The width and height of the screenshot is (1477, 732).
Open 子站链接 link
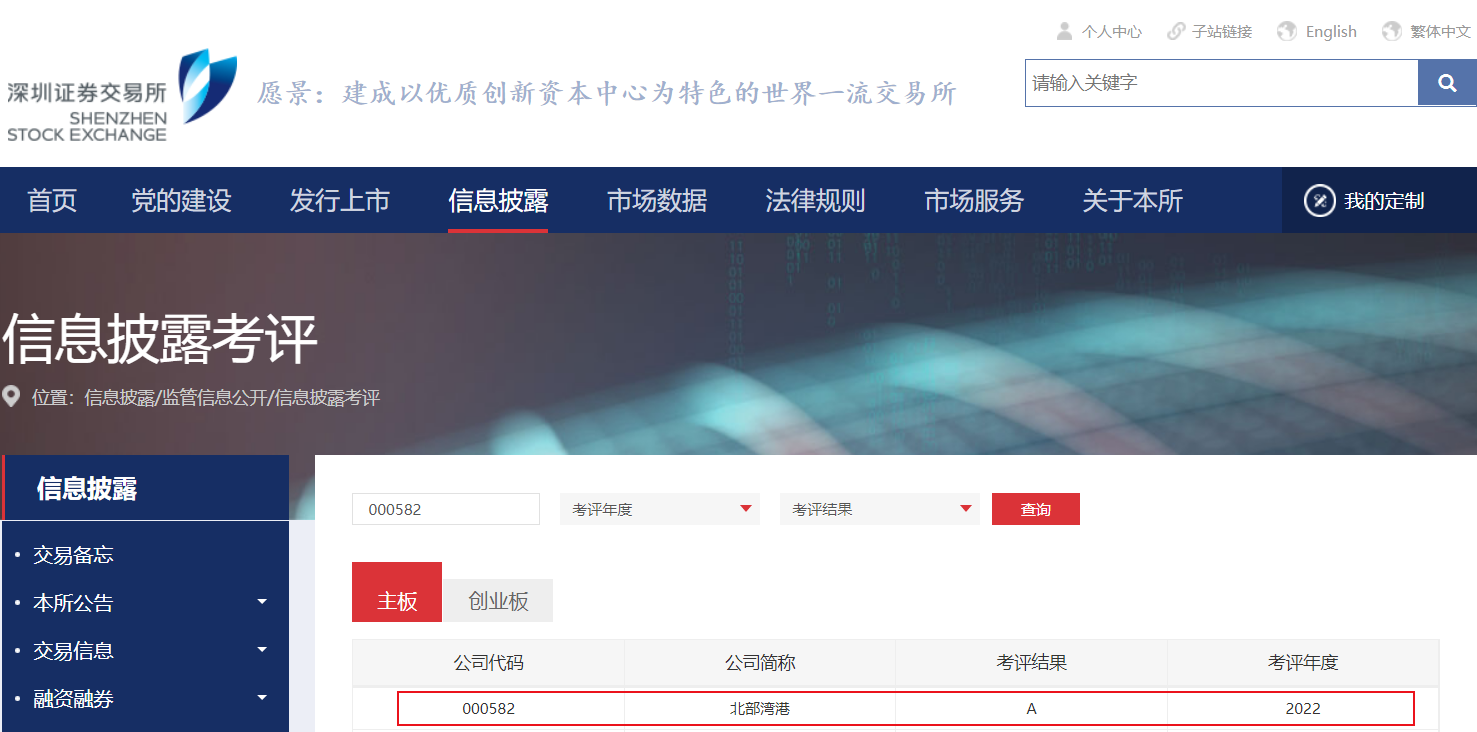[1222, 32]
